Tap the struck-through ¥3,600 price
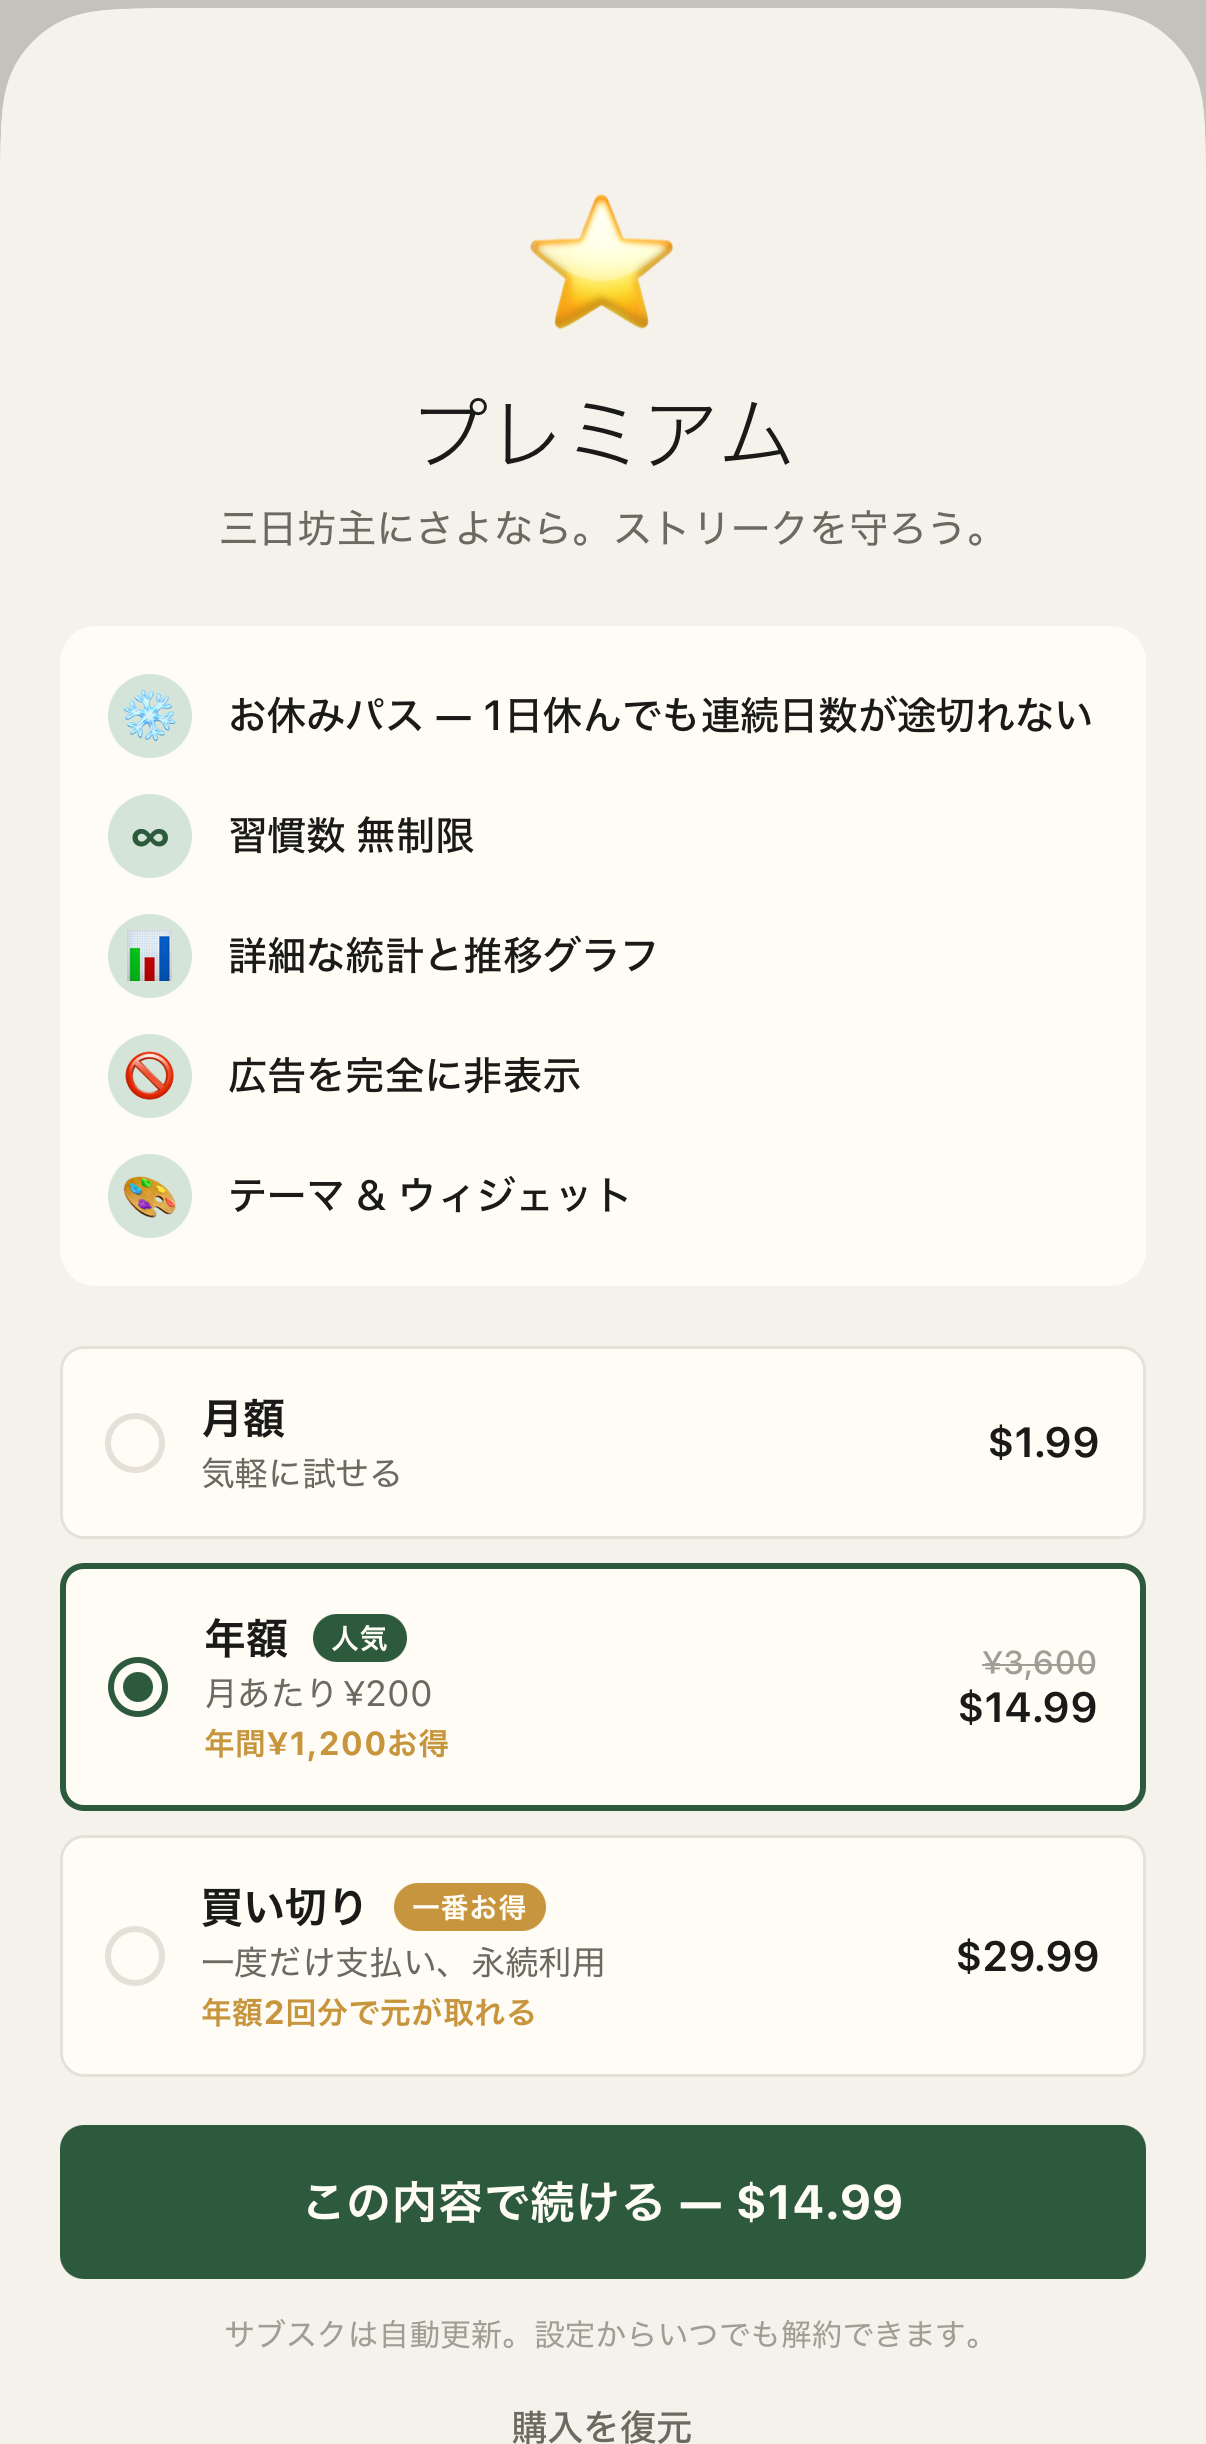Screen dimensions: 1206x2444 point(1039,1662)
